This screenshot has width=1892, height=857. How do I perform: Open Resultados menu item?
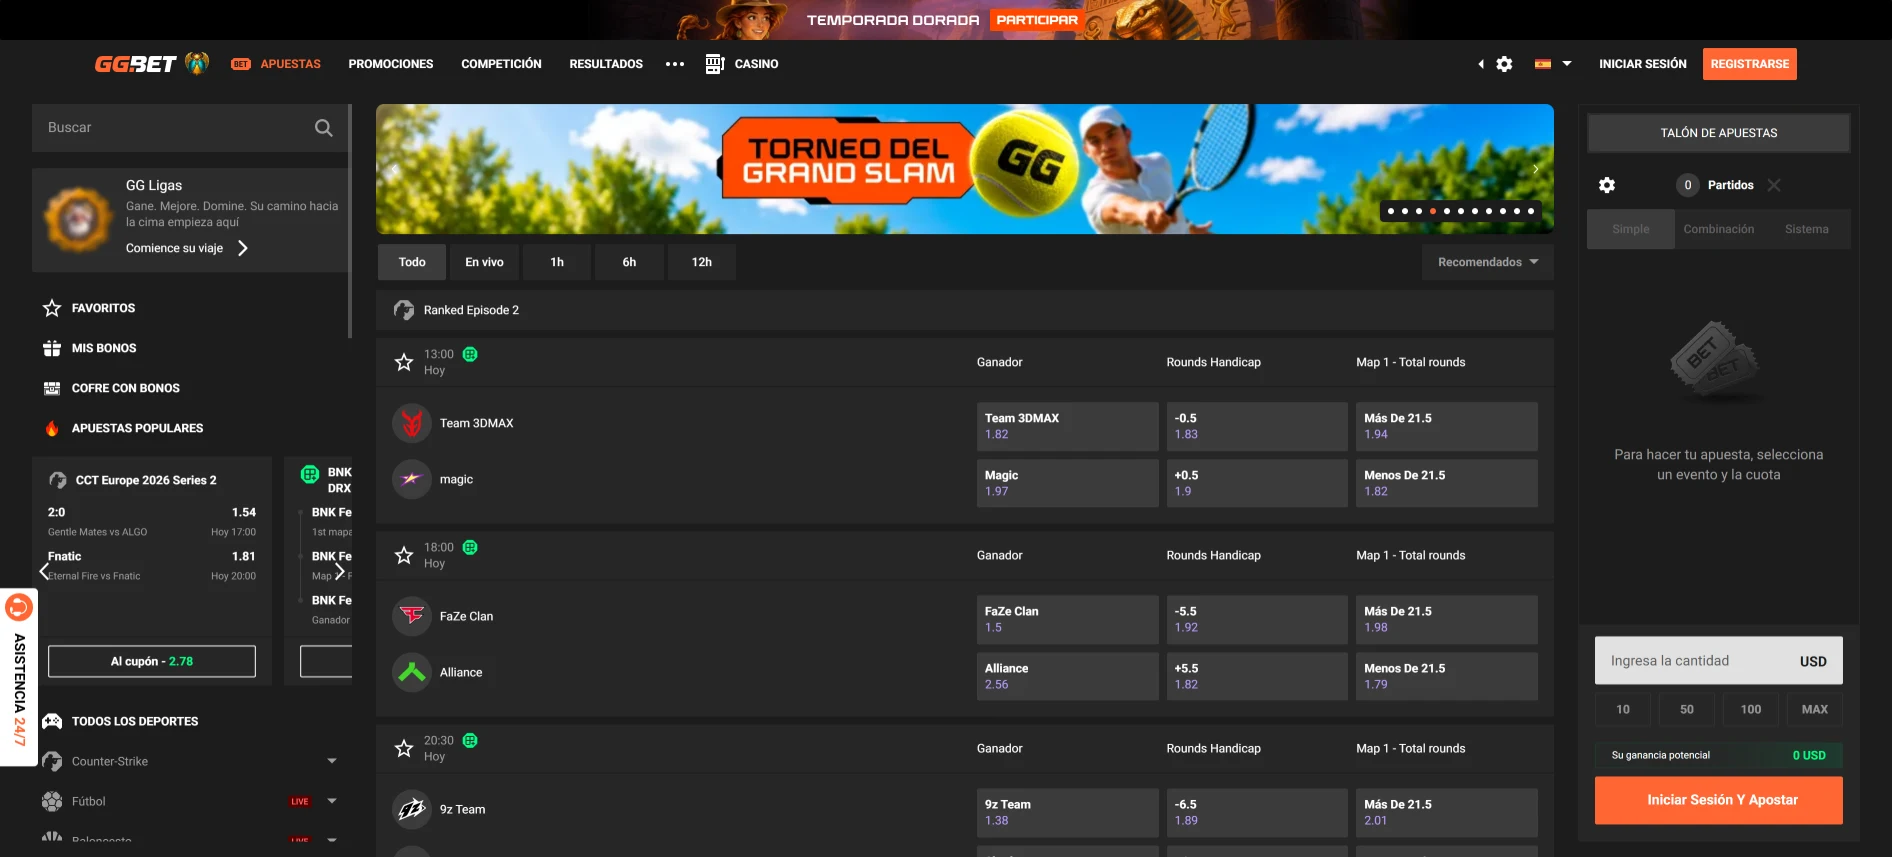606,64
